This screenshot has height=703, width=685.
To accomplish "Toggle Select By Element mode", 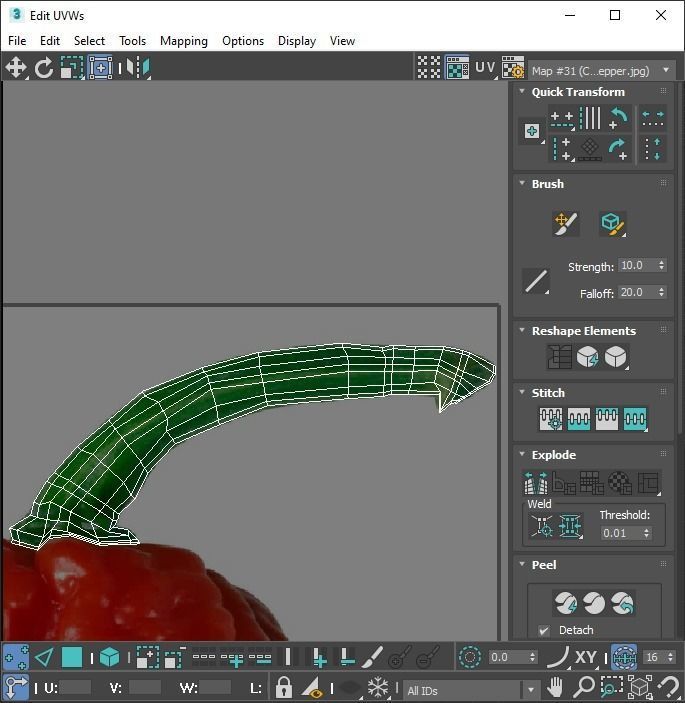I will coord(109,657).
